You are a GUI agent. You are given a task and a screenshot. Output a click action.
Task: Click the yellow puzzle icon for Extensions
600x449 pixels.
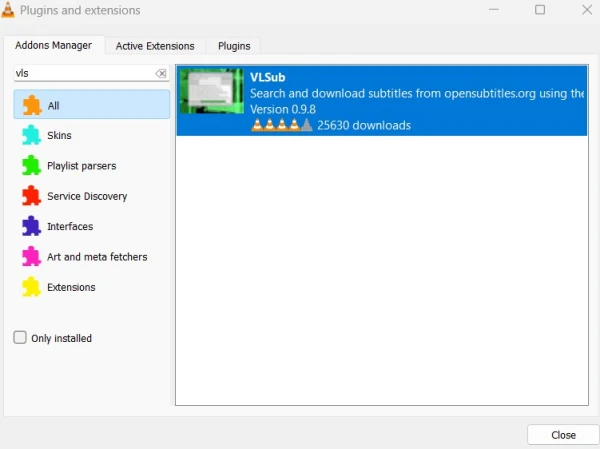pos(31,287)
